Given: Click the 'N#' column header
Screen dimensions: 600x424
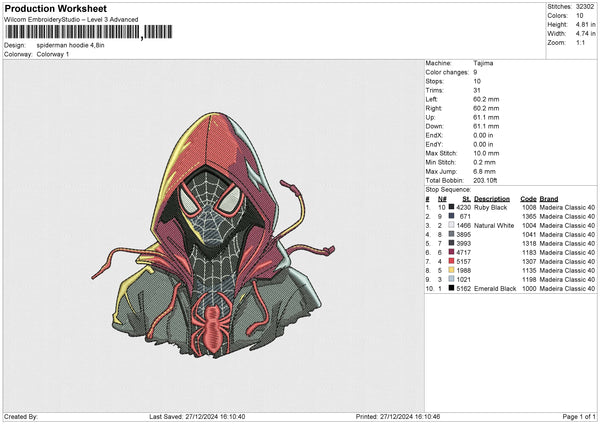Looking at the screenshot, I should [442, 199].
